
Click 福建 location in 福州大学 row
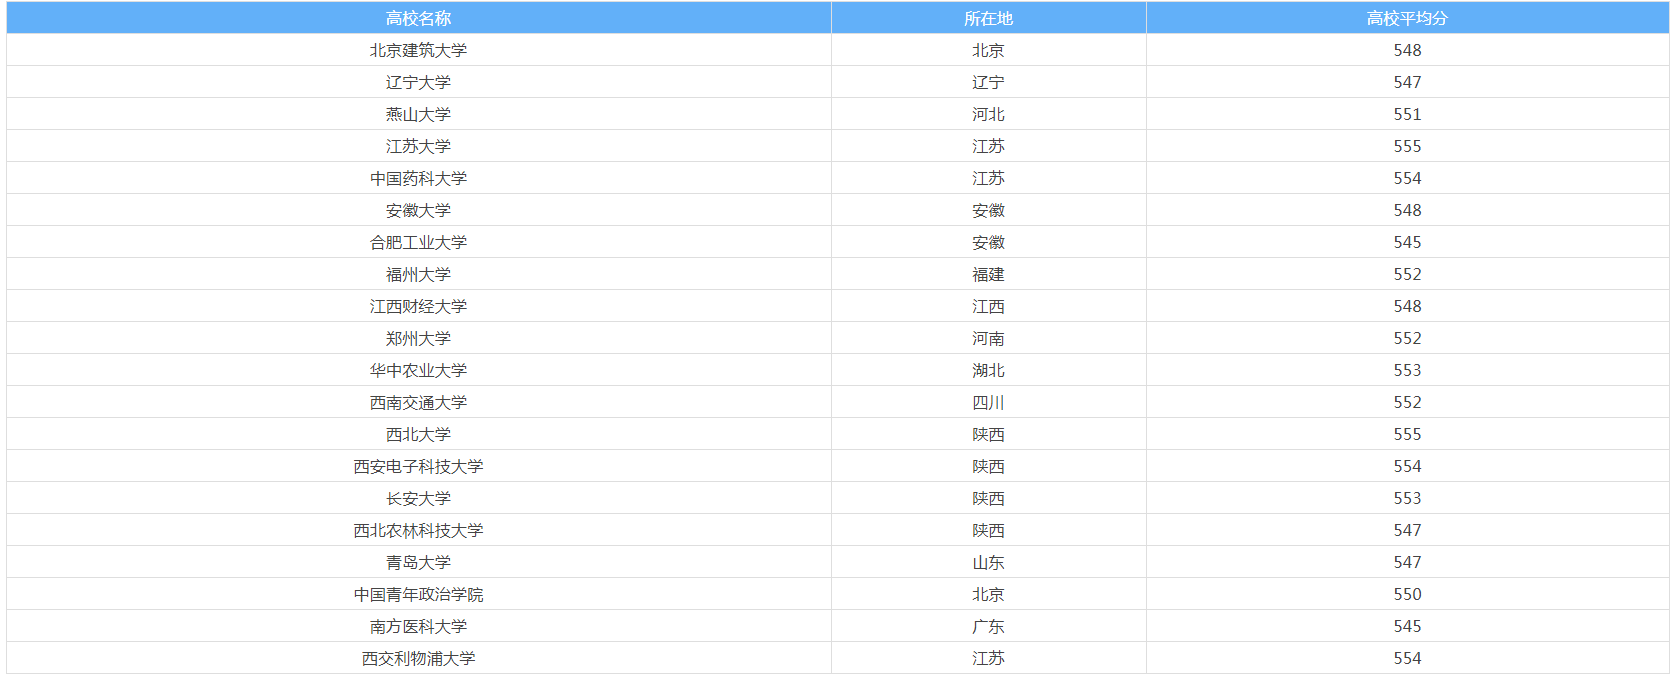point(988,274)
